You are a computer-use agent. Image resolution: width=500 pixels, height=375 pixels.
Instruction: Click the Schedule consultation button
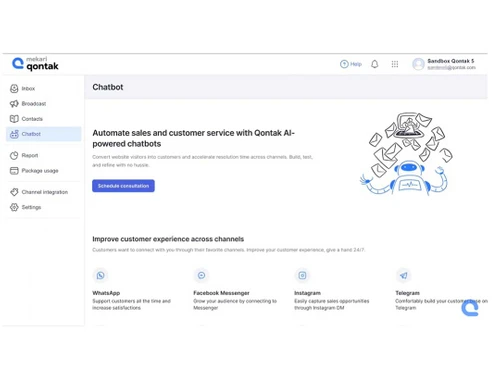coord(123,186)
